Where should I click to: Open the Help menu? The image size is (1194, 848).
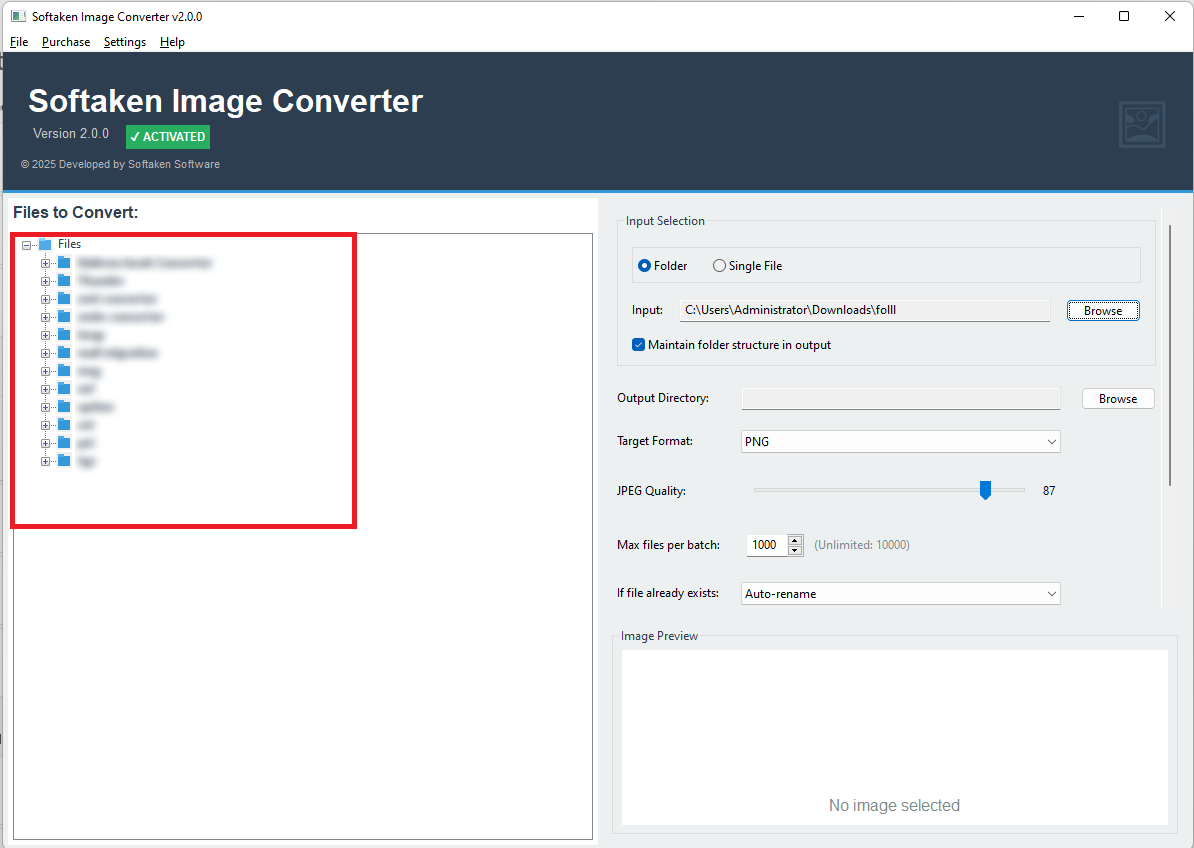(172, 42)
